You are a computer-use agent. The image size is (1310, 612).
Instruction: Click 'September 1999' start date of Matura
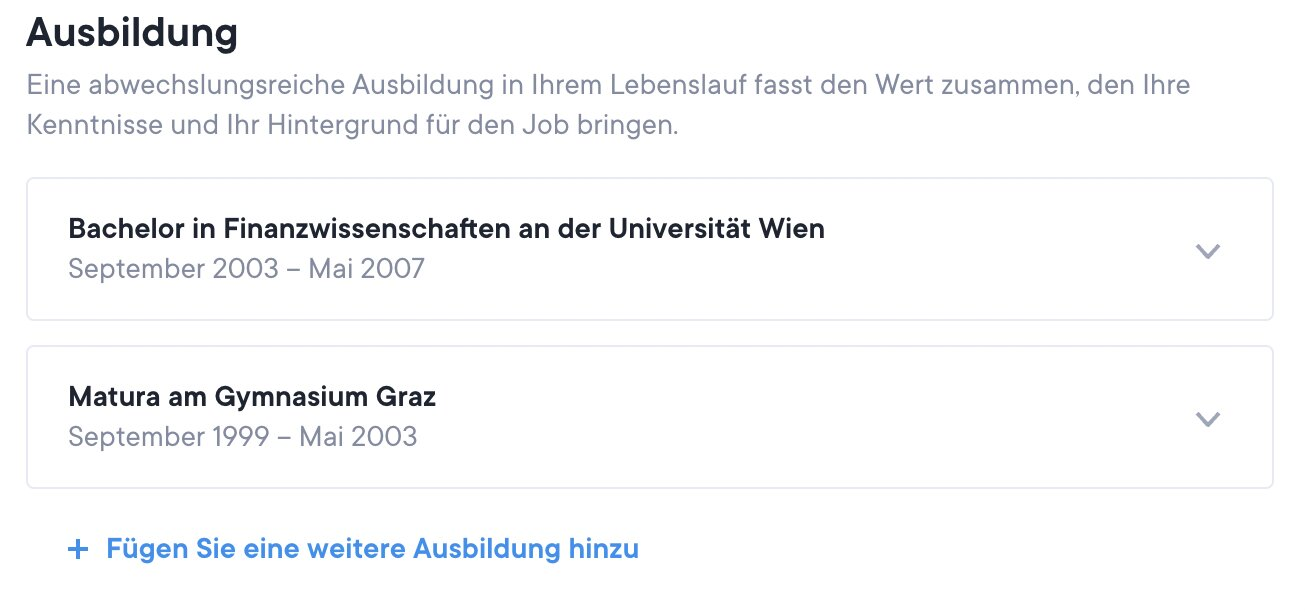pos(169,437)
